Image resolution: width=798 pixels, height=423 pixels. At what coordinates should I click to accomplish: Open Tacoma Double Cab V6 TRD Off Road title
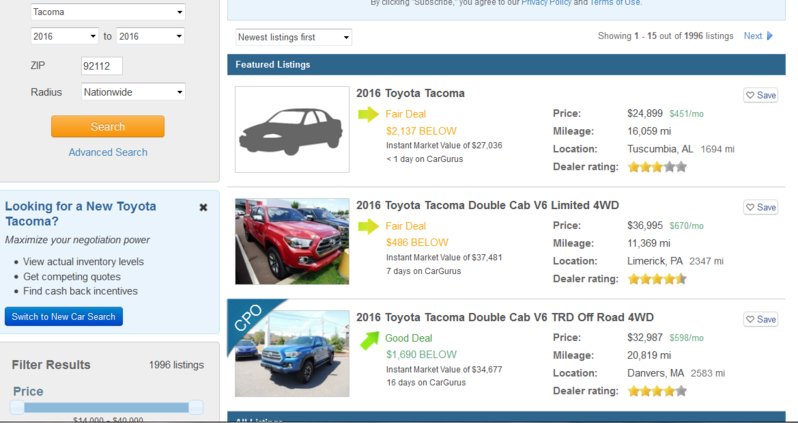[x=505, y=317]
